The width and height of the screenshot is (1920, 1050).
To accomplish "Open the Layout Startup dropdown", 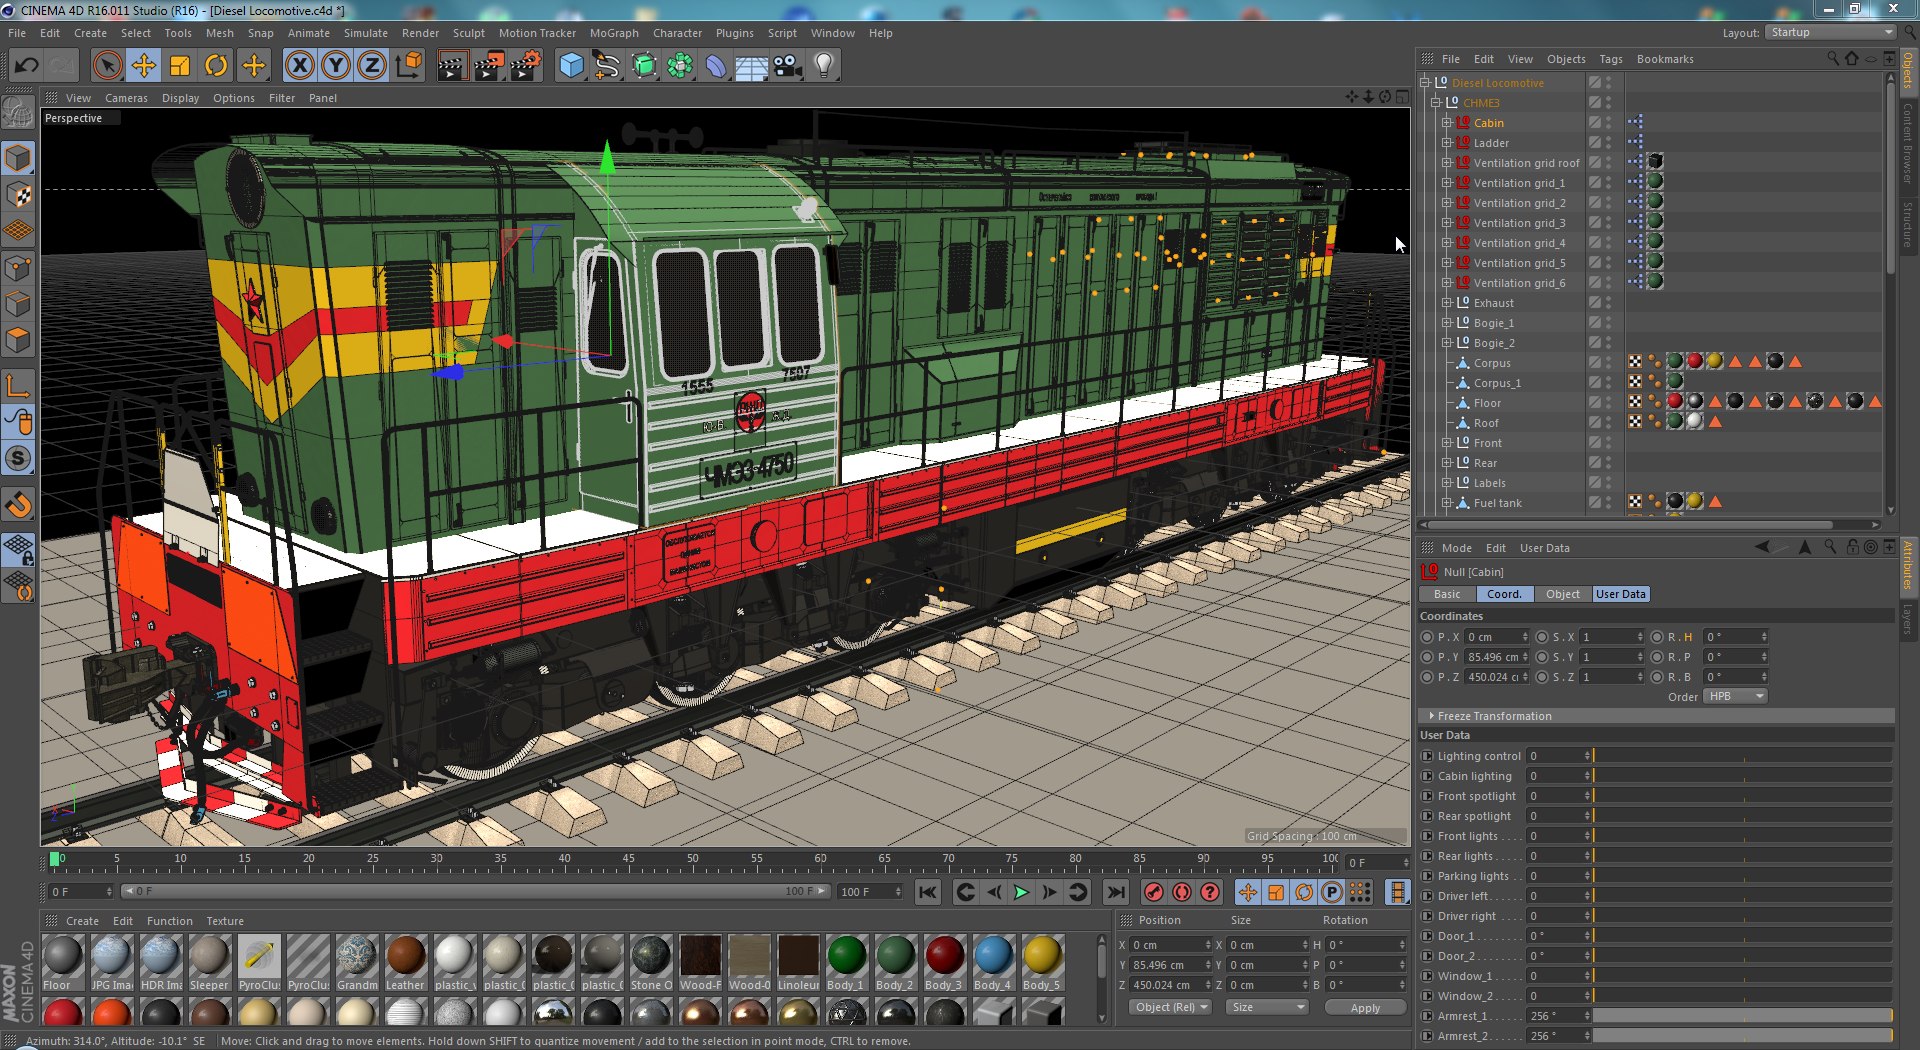I will [1830, 32].
